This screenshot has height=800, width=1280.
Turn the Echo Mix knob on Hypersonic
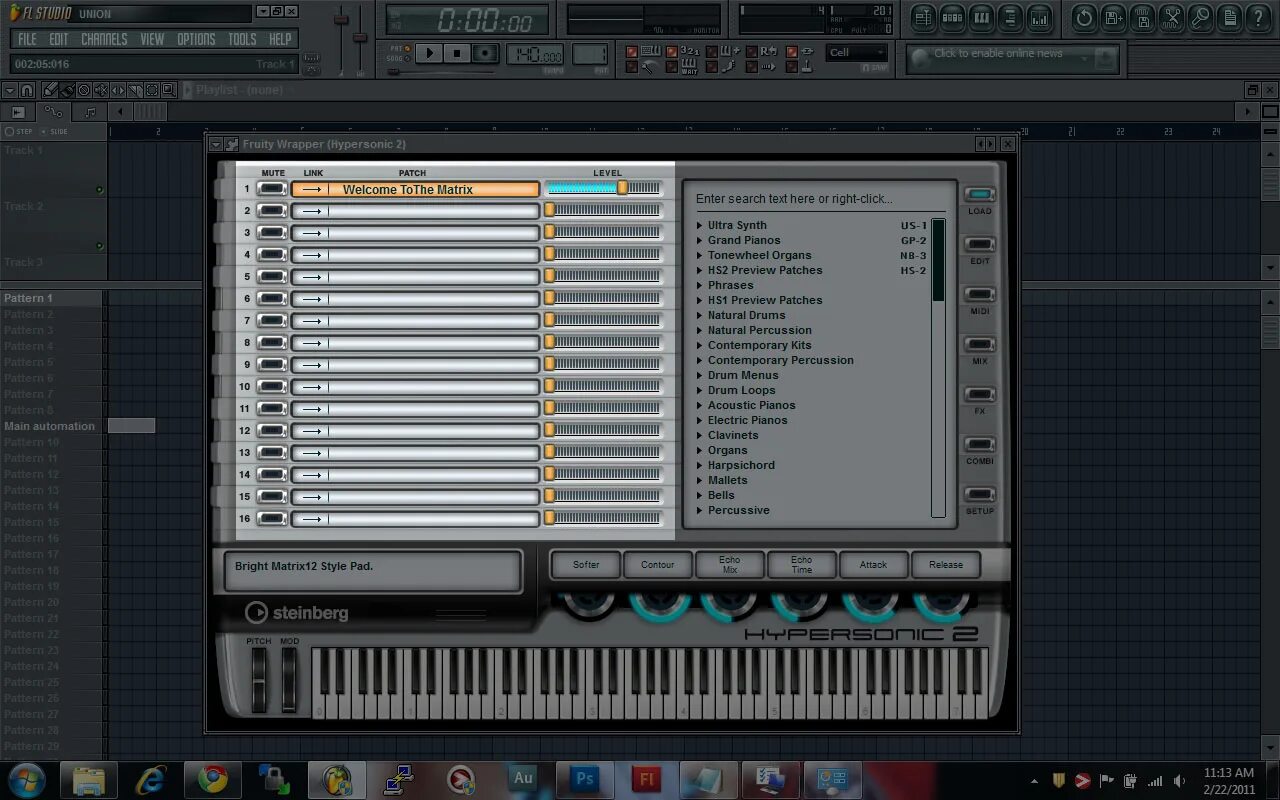pos(730,602)
